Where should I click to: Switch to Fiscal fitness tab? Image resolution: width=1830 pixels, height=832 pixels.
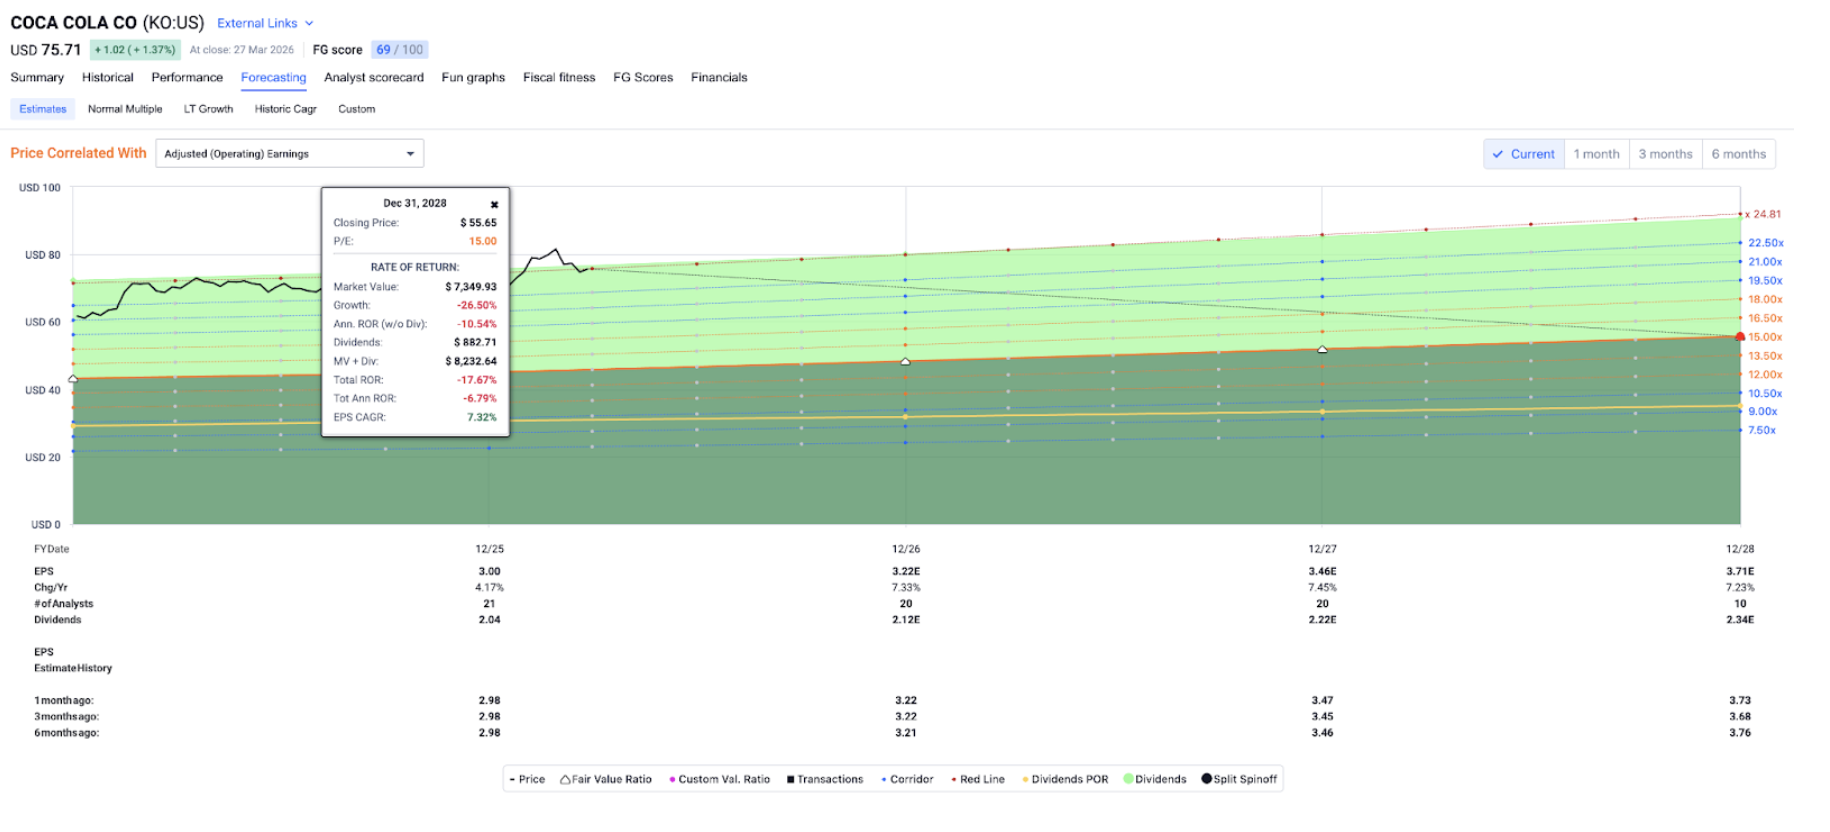(559, 77)
